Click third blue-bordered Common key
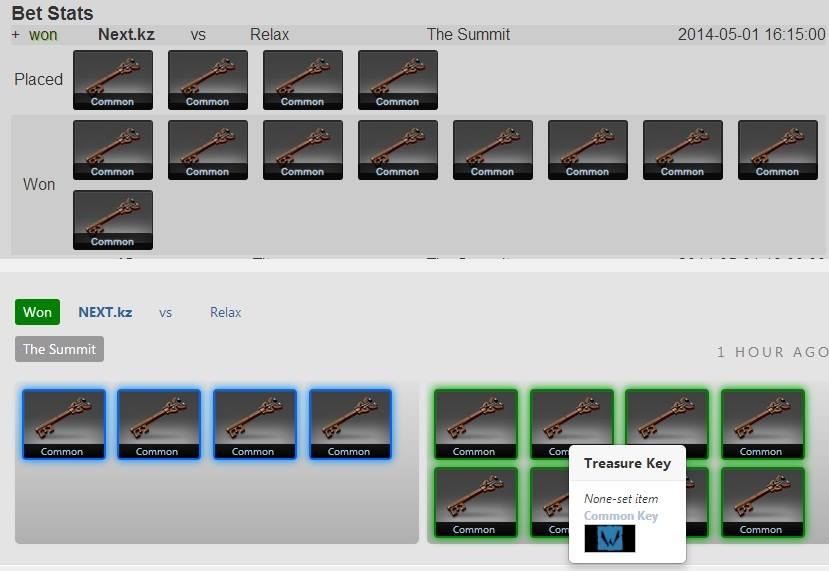Screen dimensions: 829x571 click(255, 424)
